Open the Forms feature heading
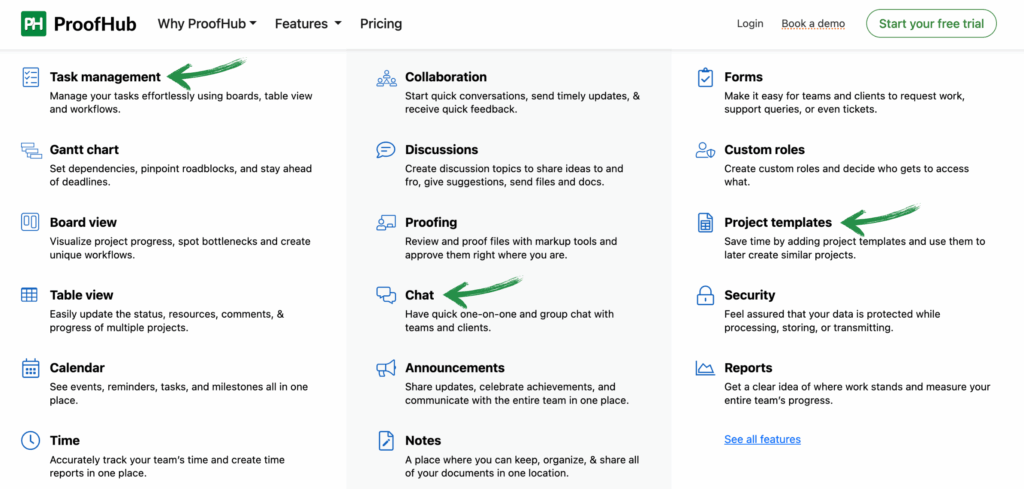The image size is (1024, 489). 743,77
